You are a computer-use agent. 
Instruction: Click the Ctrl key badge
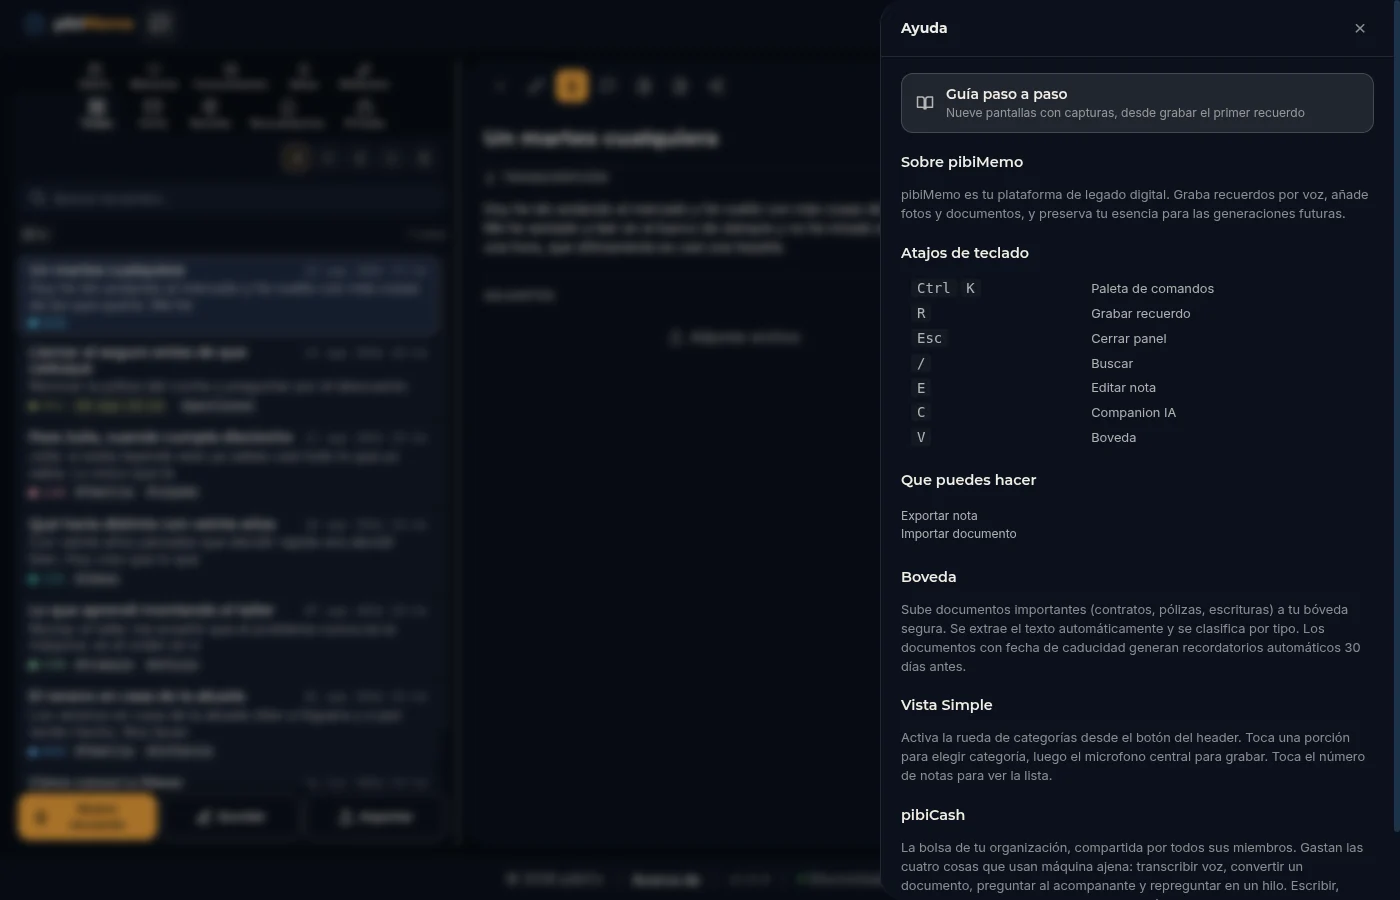[x=933, y=288]
